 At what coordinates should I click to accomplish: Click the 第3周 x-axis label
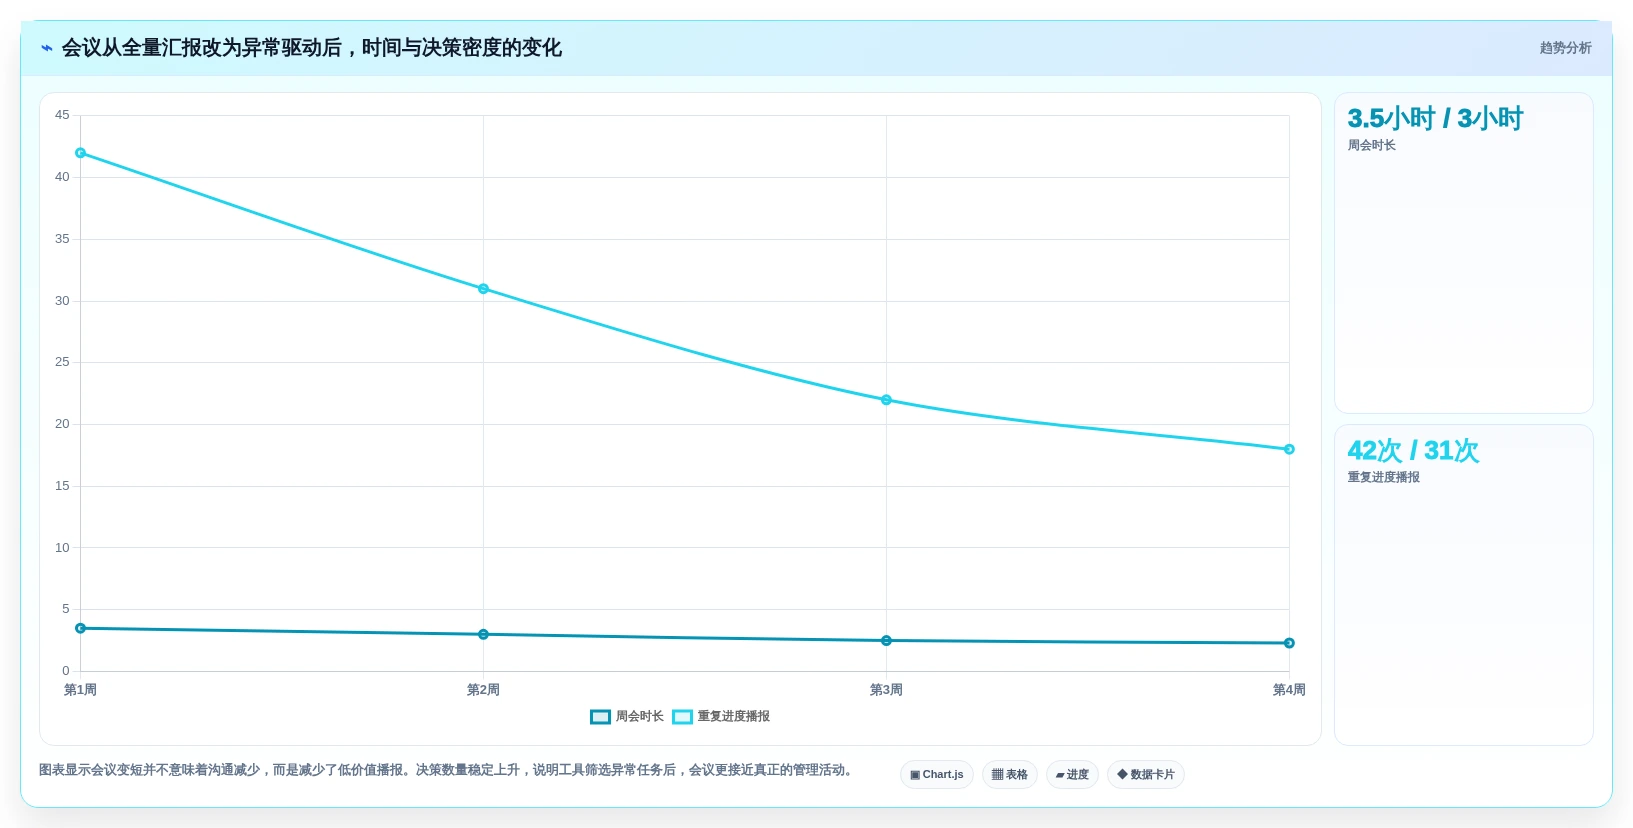[886, 690]
